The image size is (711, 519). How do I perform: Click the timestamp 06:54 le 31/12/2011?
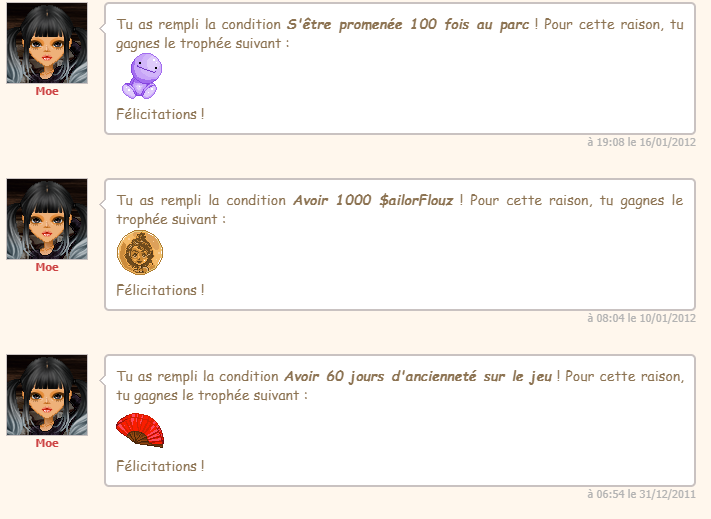pyautogui.click(x=641, y=494)
